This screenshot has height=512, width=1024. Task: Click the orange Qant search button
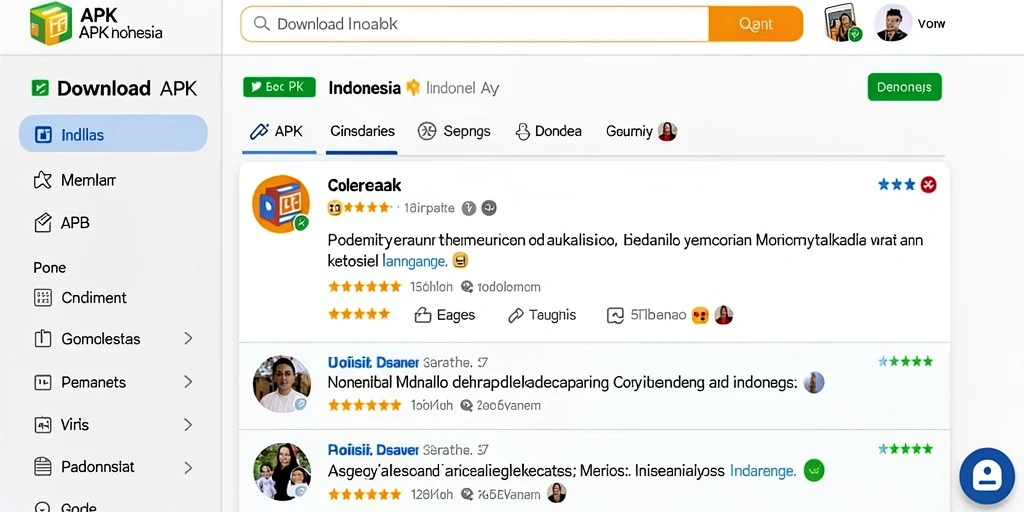[756, 24]
